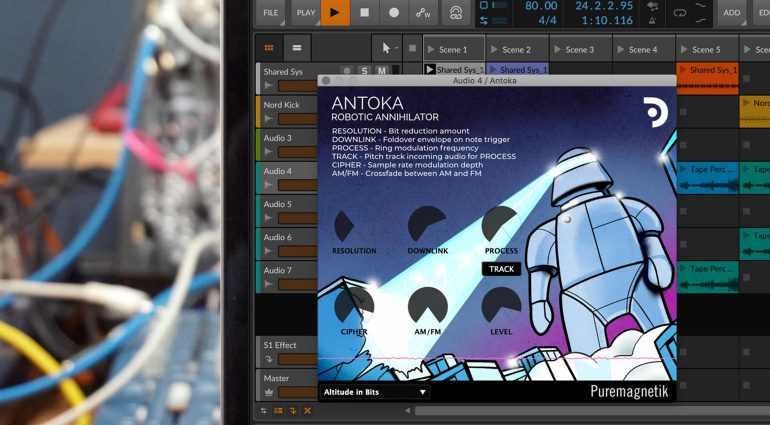The width and height of the screenshot is (770, 425).
Task: Click the orange X icon at the bottom left
Action: pos(307,411)
